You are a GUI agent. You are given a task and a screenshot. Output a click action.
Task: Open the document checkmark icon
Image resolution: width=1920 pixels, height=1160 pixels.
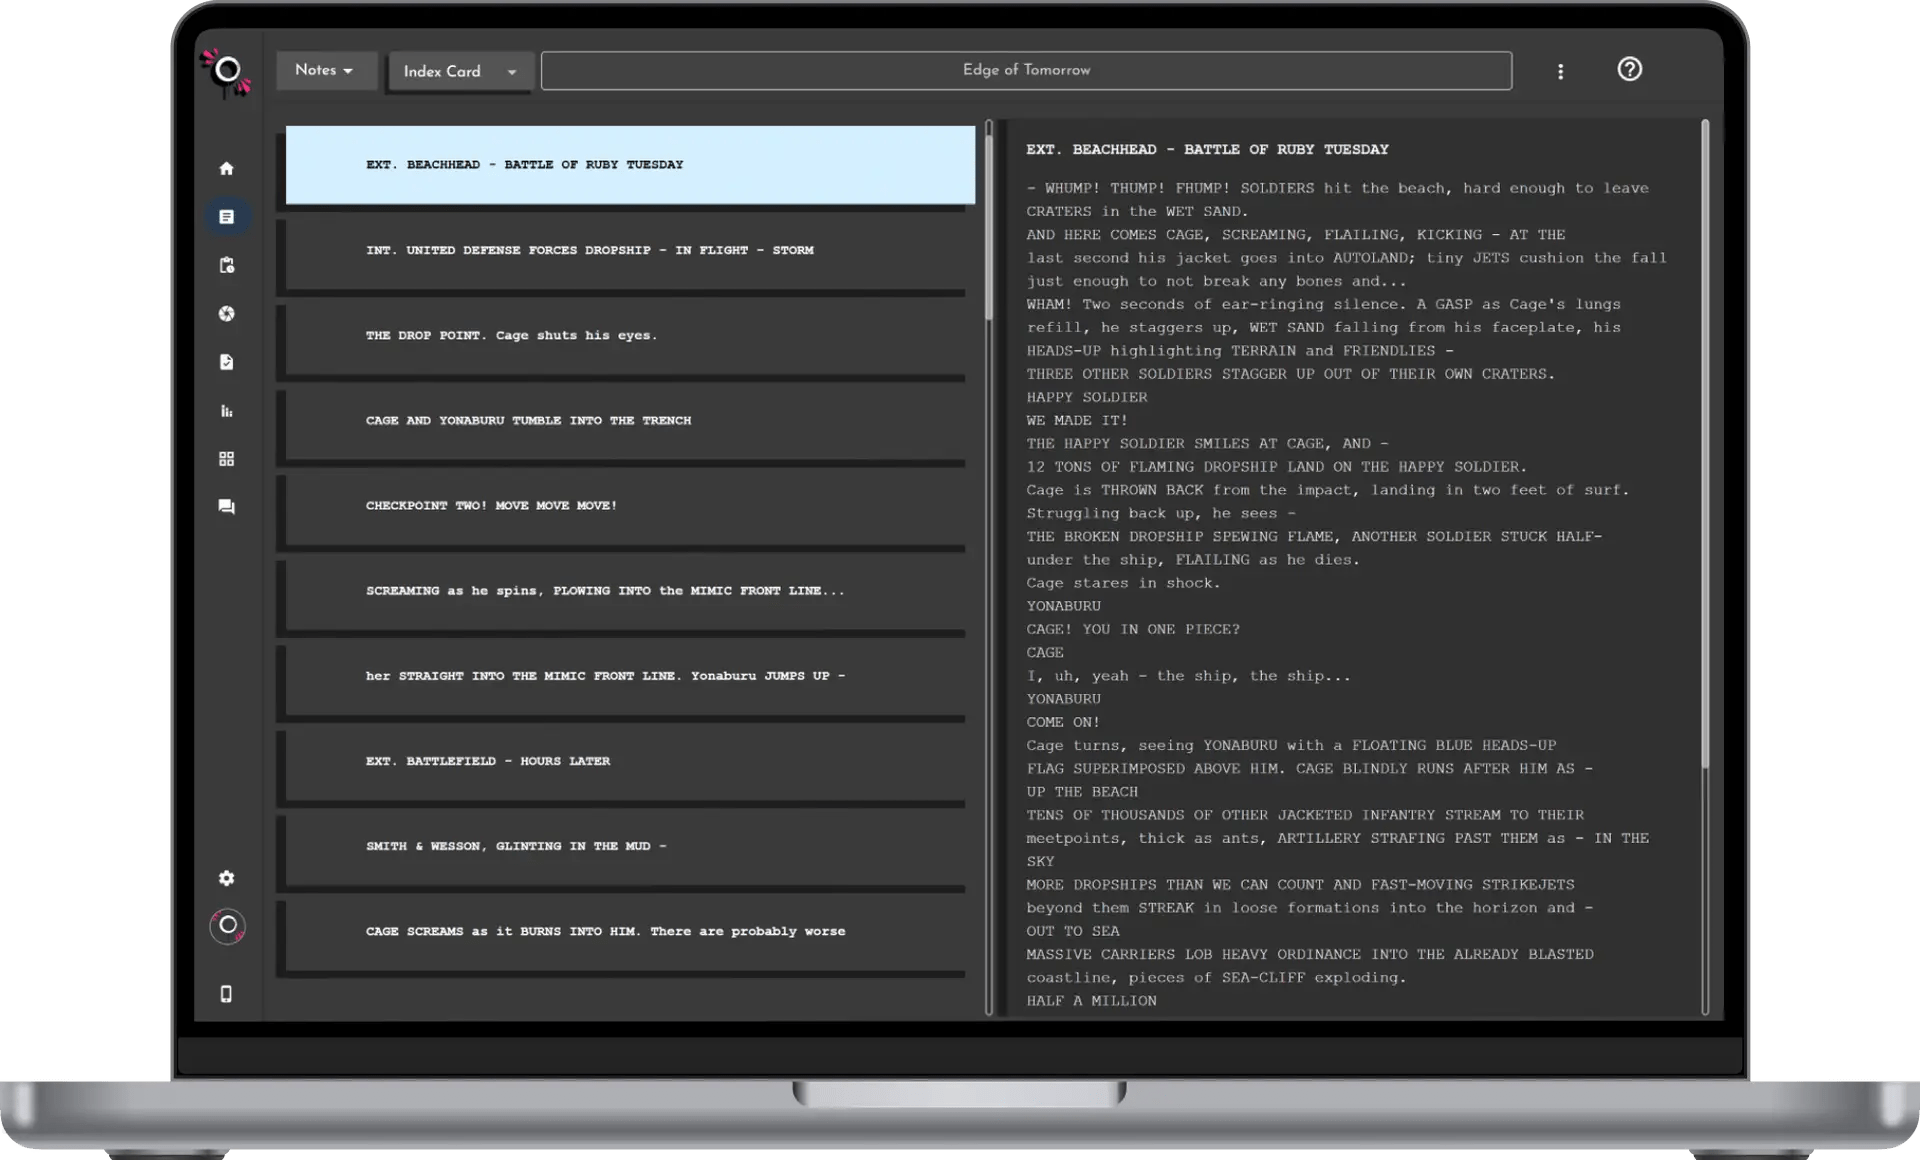[x=227, y=362]
